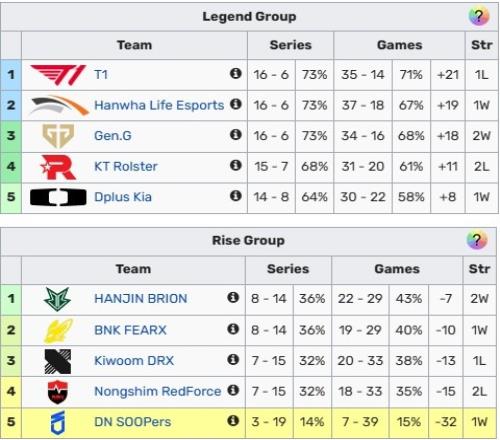
Task: Open the T1 team link
Action: [x=101, y=75]
